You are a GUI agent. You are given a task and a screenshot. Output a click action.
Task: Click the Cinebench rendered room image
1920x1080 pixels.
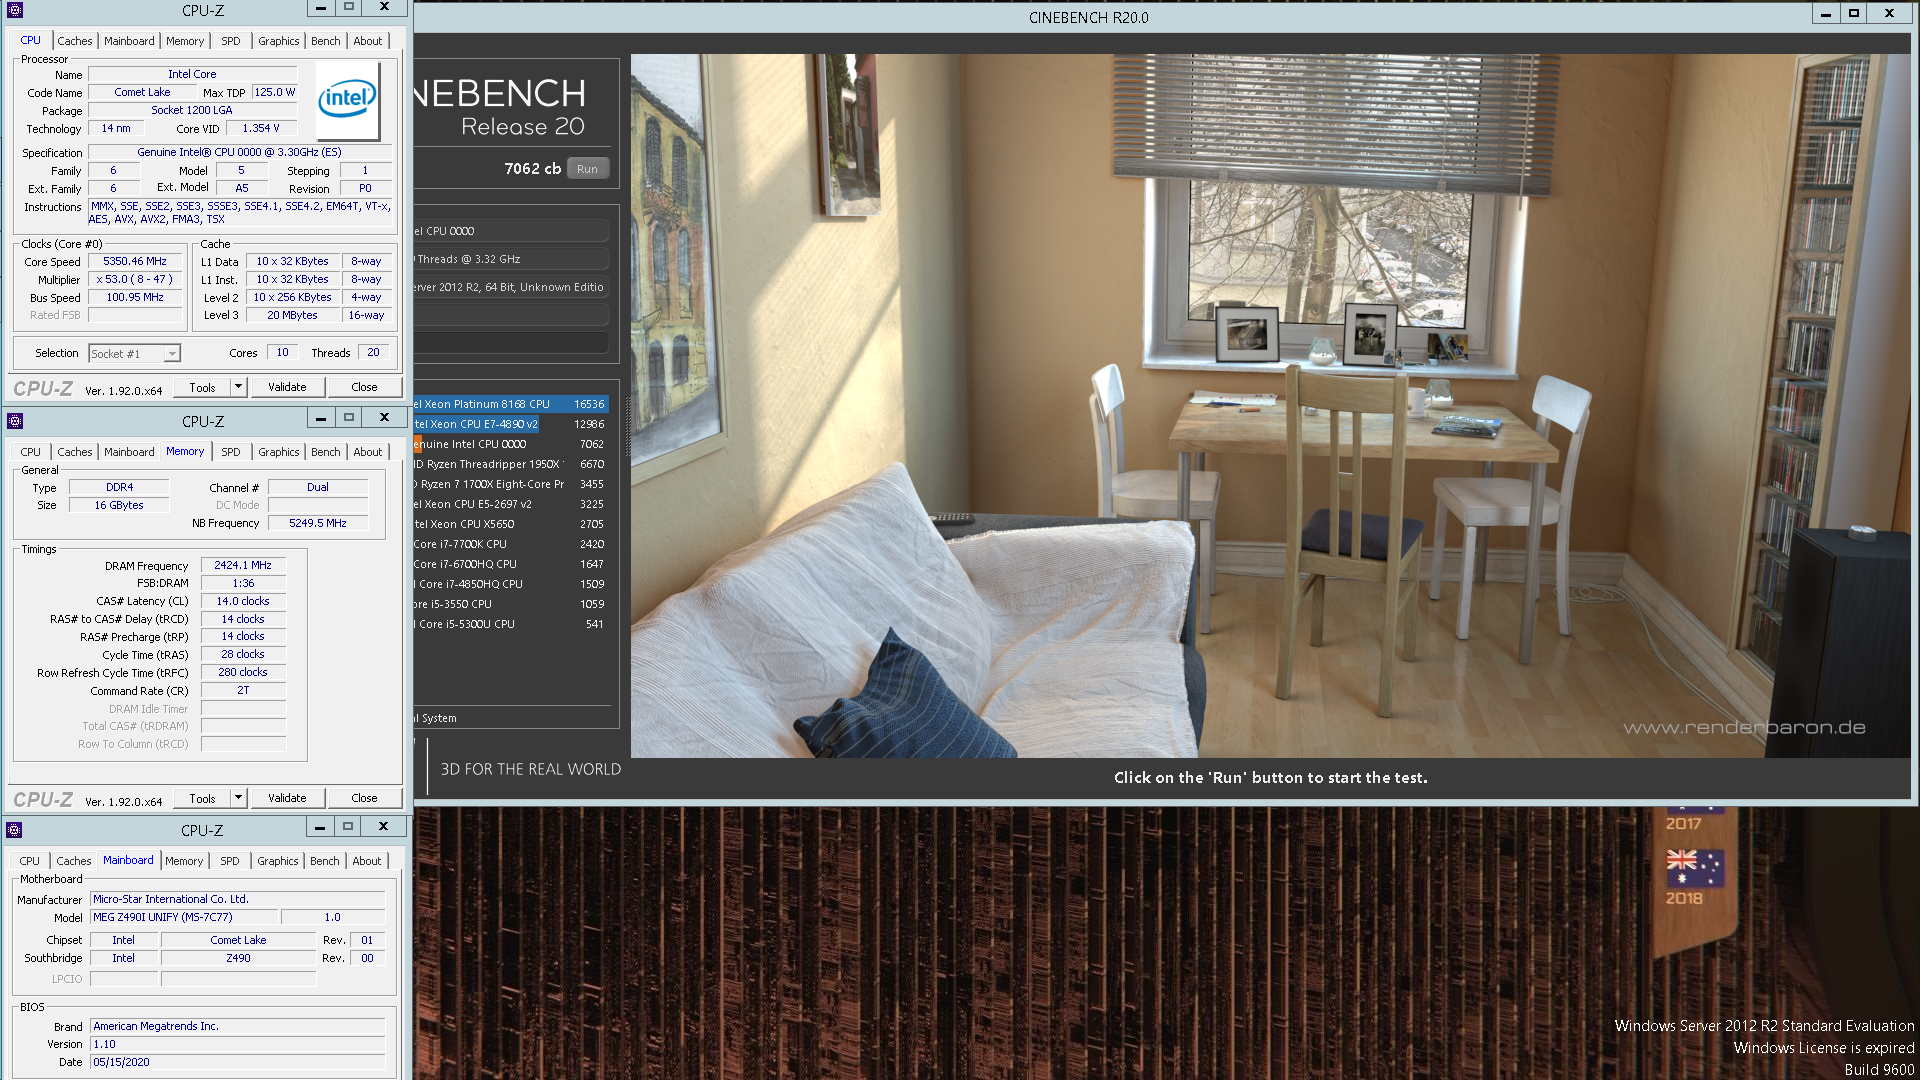coord(1270,405)
